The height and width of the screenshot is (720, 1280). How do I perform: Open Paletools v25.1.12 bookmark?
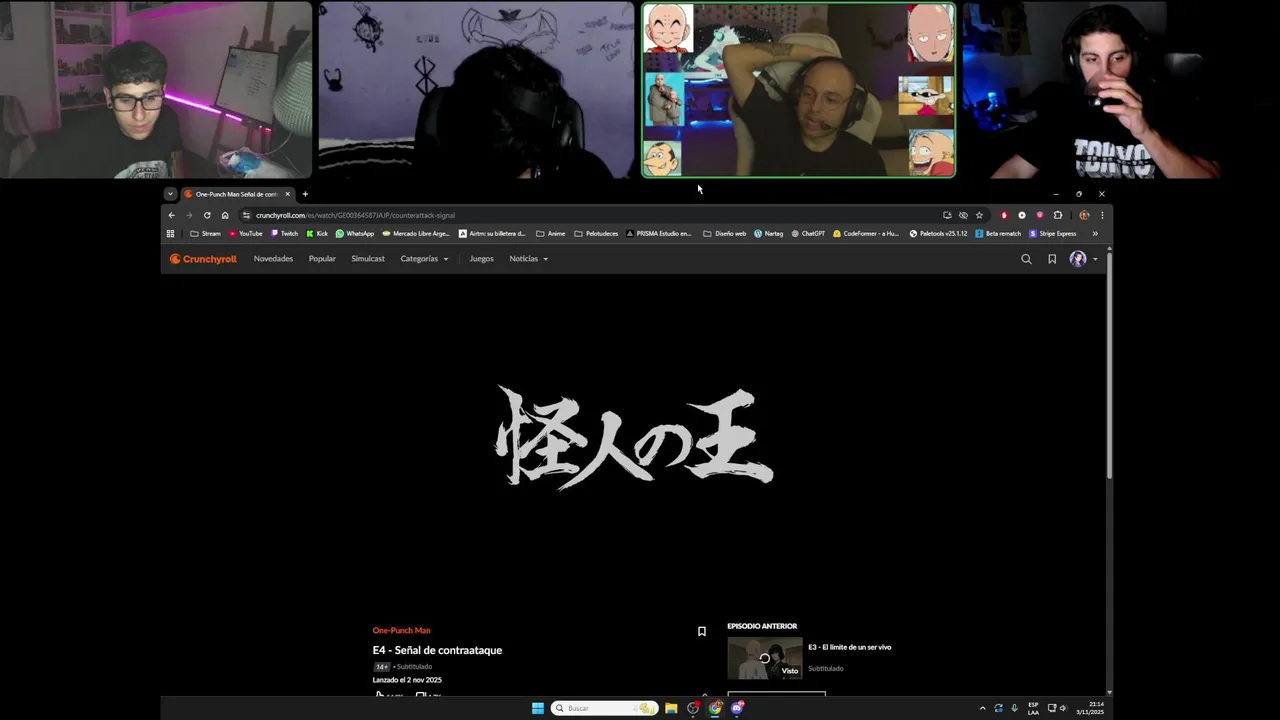pyautogui.click(x=938, y=234)
